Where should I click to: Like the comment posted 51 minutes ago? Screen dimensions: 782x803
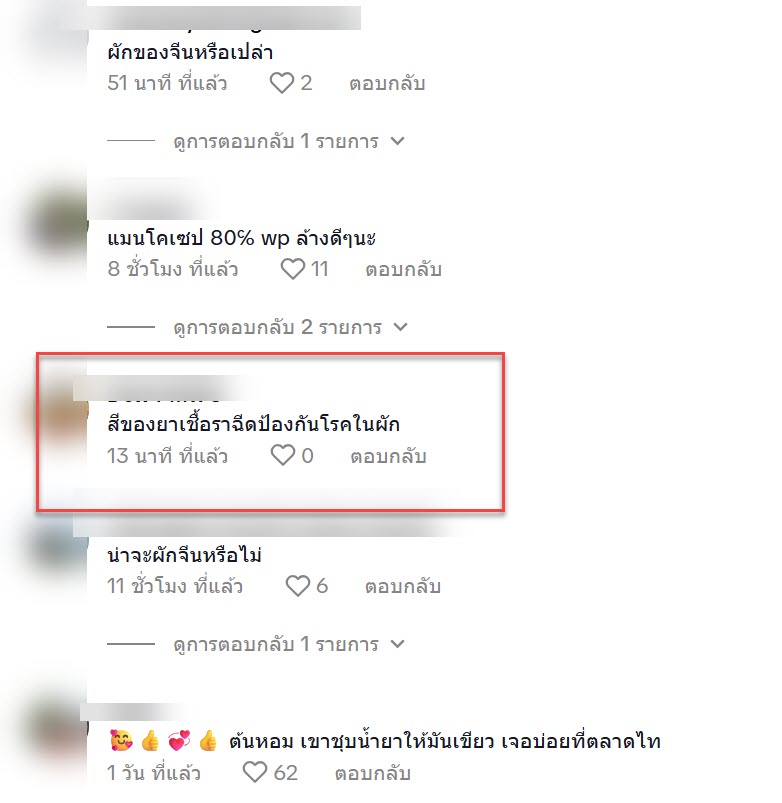click(x=282, y=83)
